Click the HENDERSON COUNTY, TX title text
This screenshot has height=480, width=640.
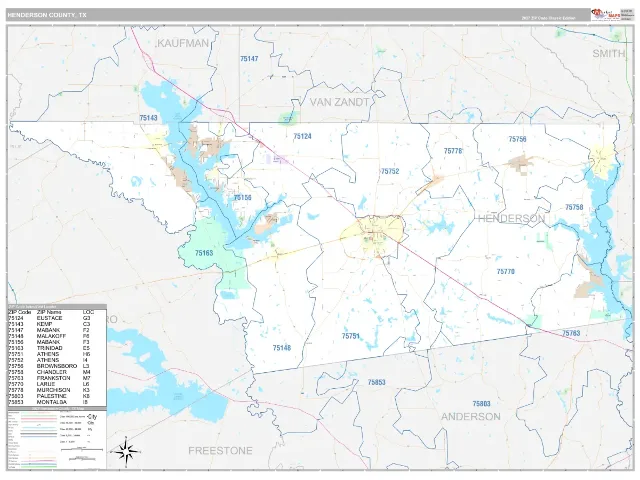47,15
